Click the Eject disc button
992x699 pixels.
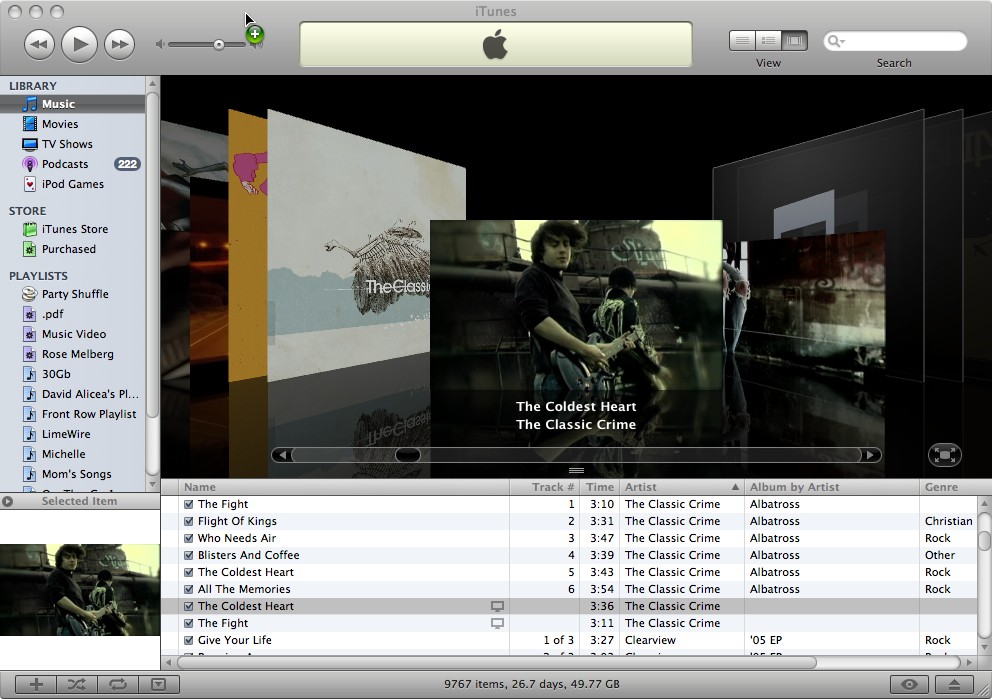[x=954, y=684]
